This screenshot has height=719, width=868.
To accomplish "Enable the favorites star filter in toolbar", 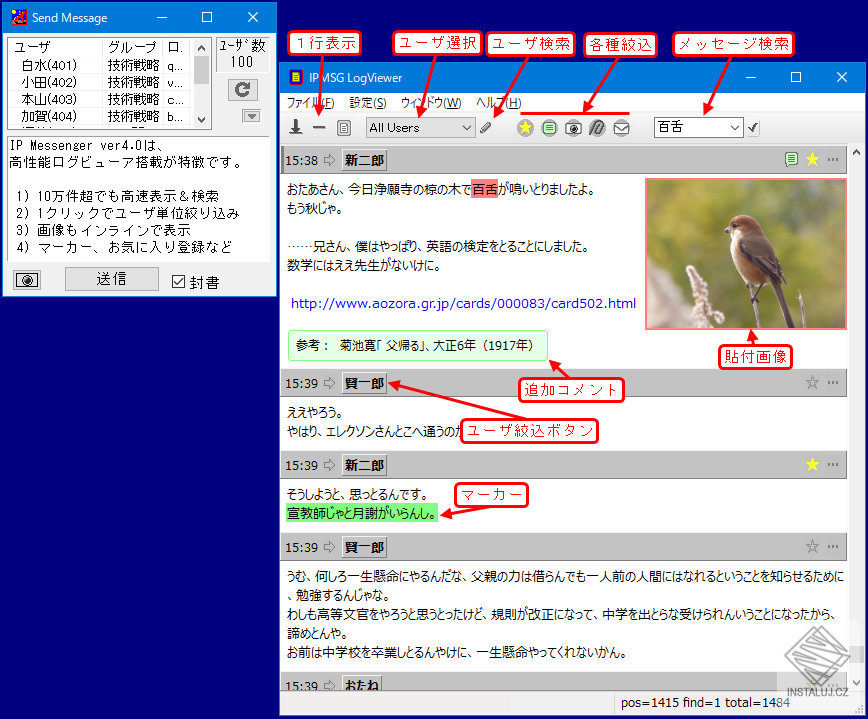I will pos(525,128).
